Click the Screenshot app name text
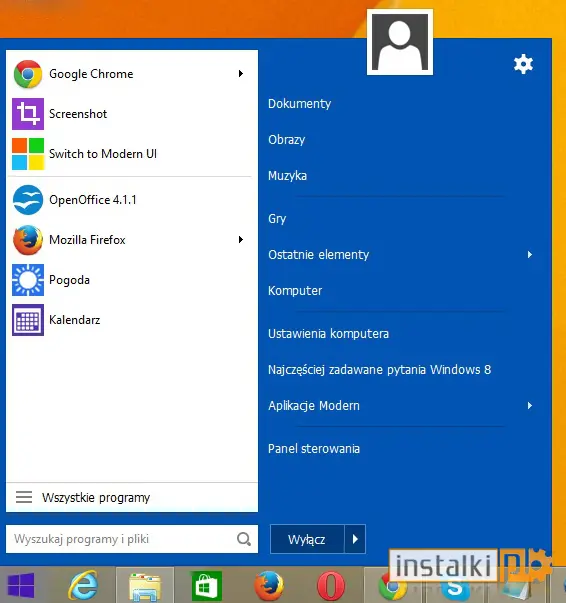 78,114
